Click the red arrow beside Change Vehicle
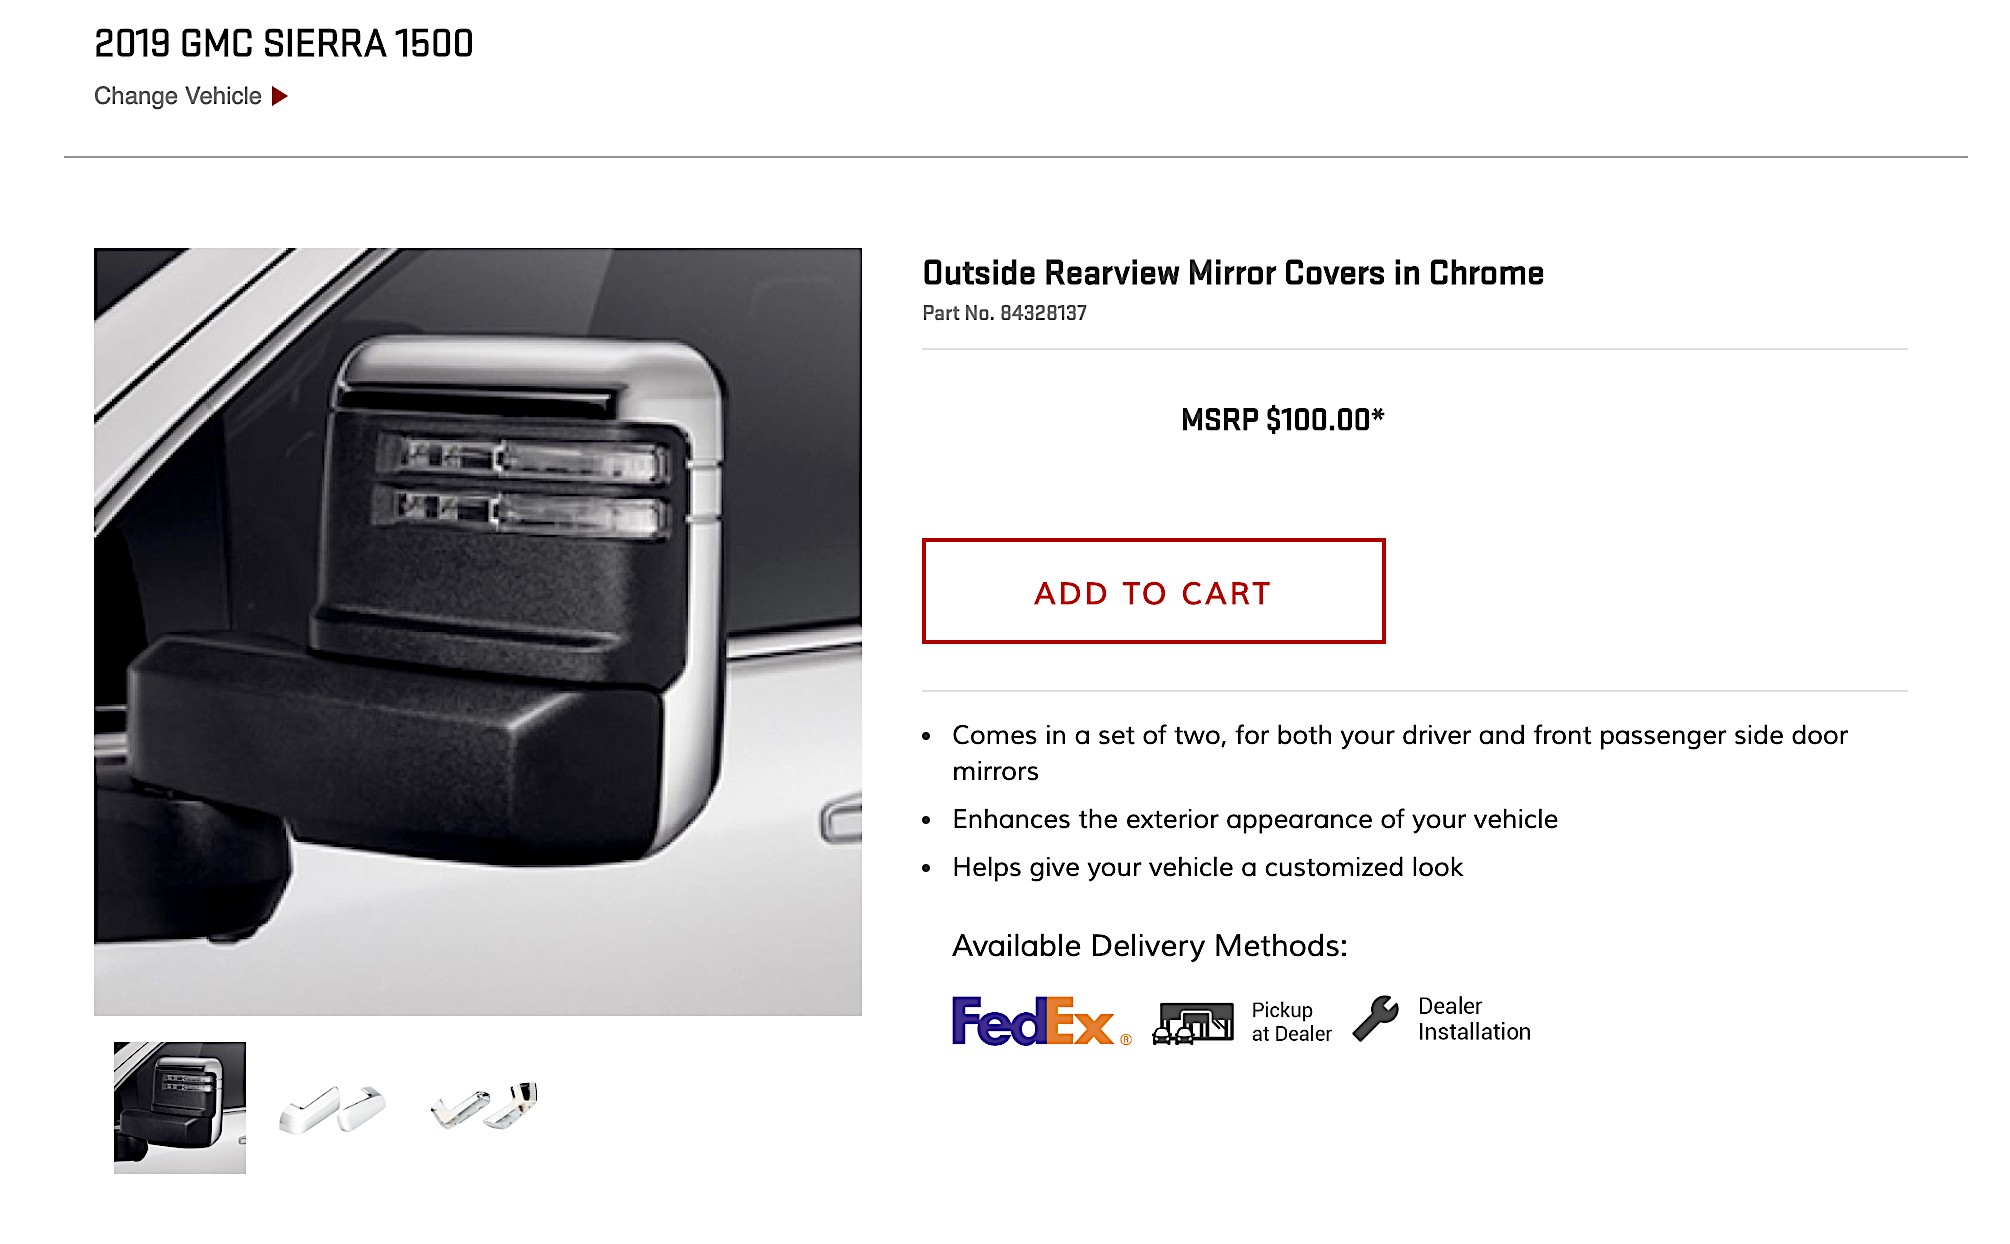2010x1244 pixels. (x=280, y=96)
